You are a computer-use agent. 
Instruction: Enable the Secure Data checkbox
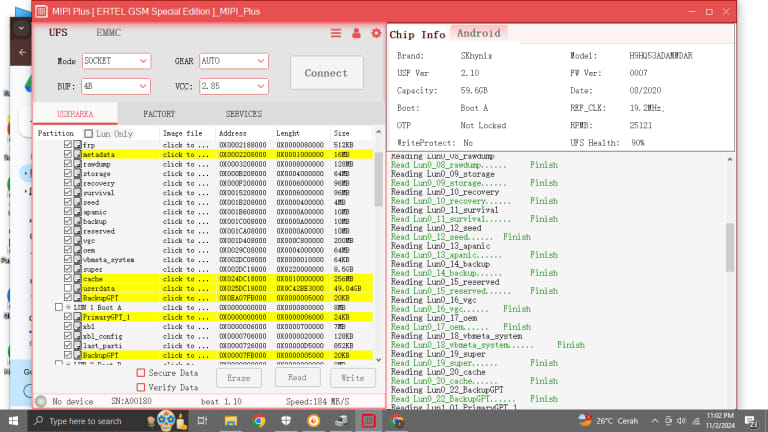click(141, 373)
